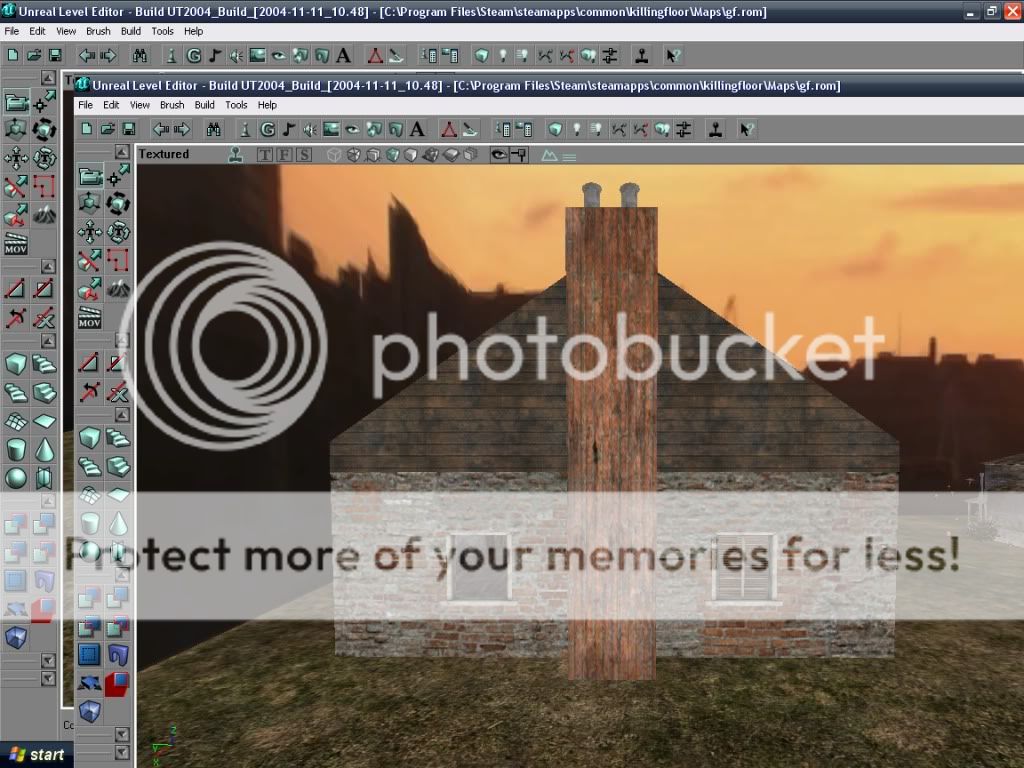Collapse the top section arrow of front toolbox
1024x768 pixels.
coord(121,151)
